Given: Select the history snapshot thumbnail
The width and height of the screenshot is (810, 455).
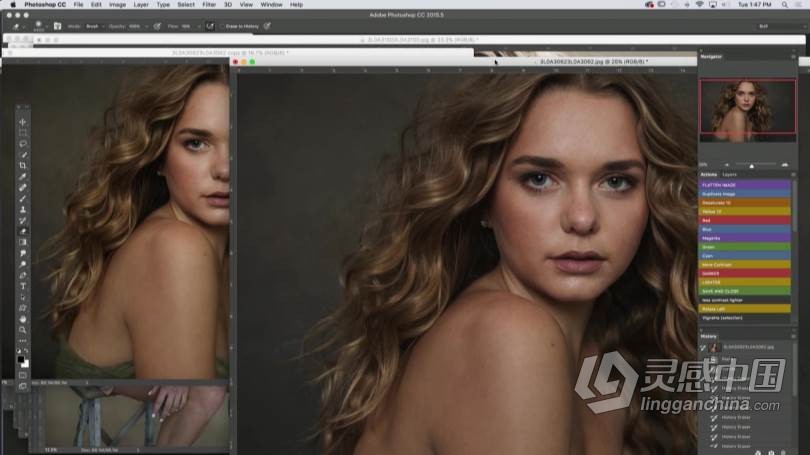Looking at the screenshot, I should (714, 348).
